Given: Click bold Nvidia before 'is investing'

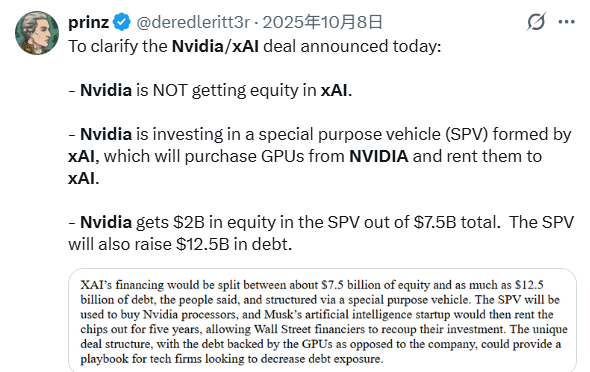Looking at the screenshot, I should [106, 134].
